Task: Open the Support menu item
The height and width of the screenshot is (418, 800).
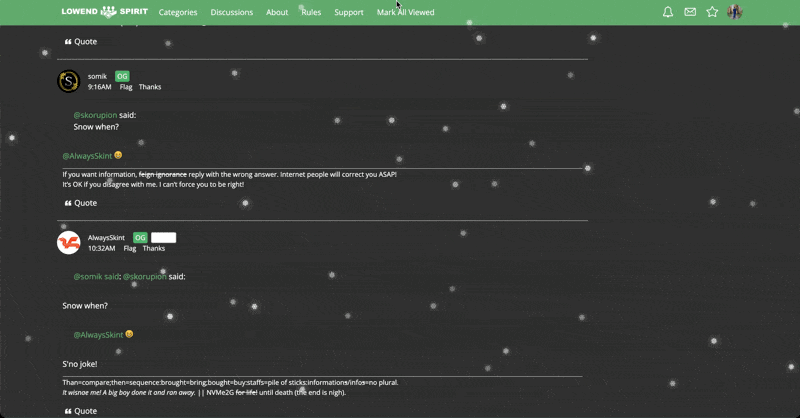Action: [x=349, y=13]
